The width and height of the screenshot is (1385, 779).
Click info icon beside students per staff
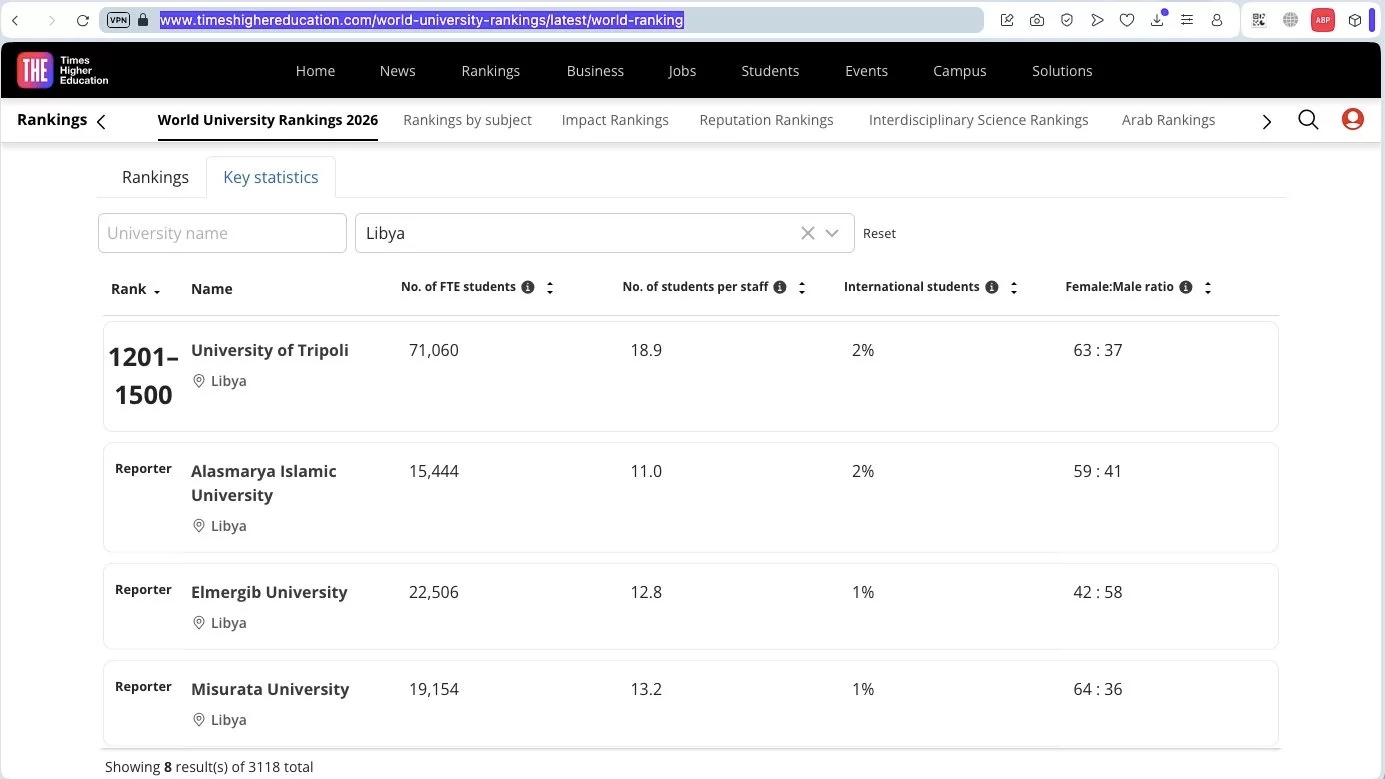pos(780,287)
